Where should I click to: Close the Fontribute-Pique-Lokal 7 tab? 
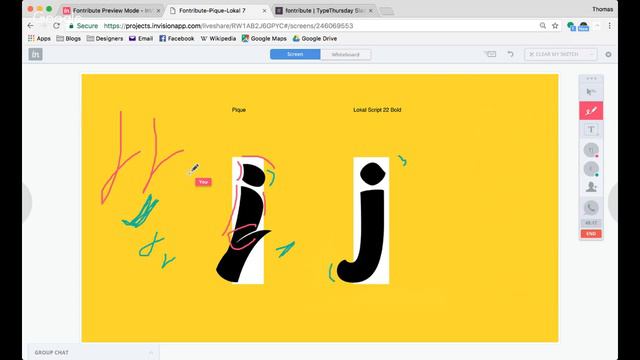(x=264, y=11)
